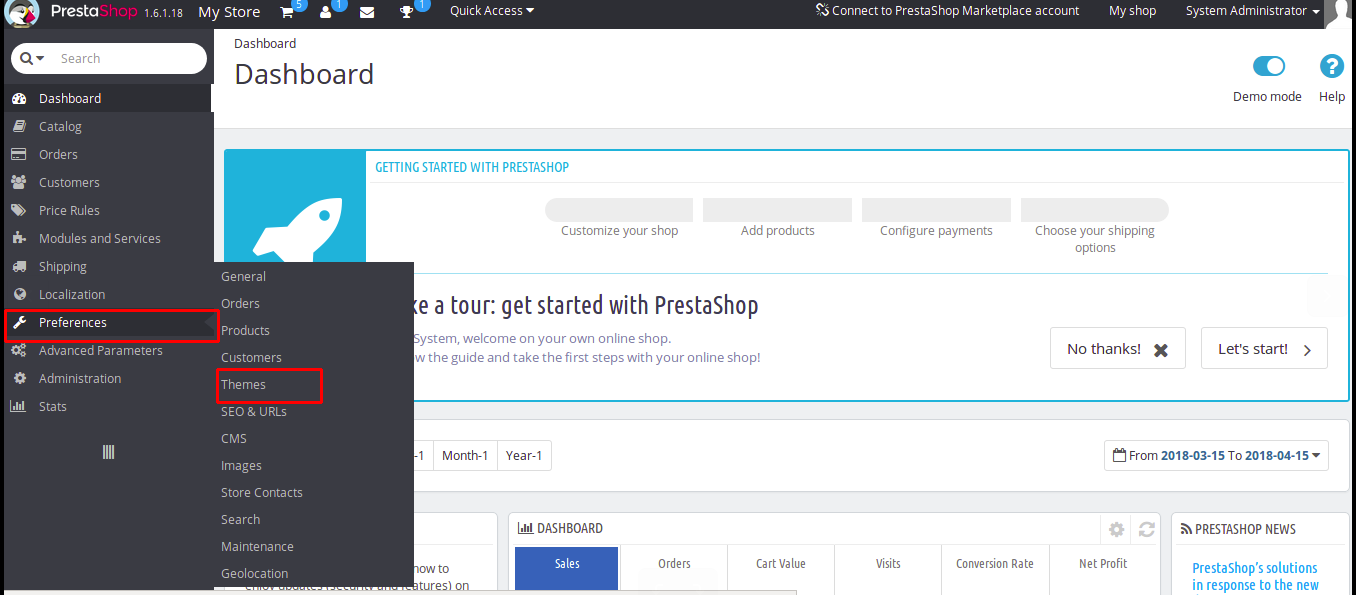
Task: Click the Add products progress bar
Action: click(x=777, y=210)
